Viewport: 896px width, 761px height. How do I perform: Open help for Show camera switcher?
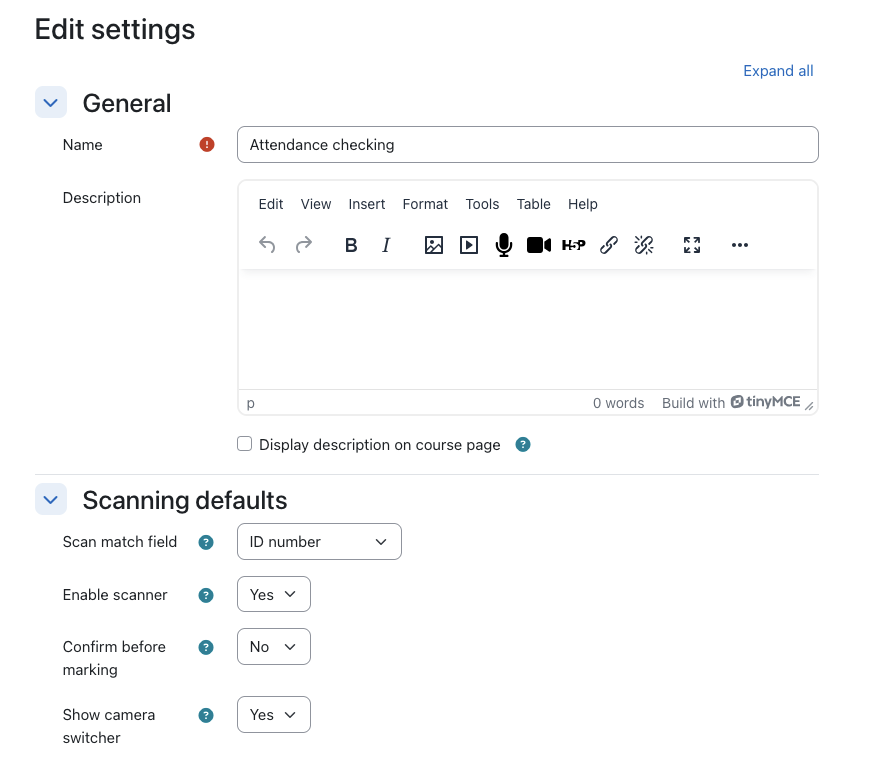(206, 715)
